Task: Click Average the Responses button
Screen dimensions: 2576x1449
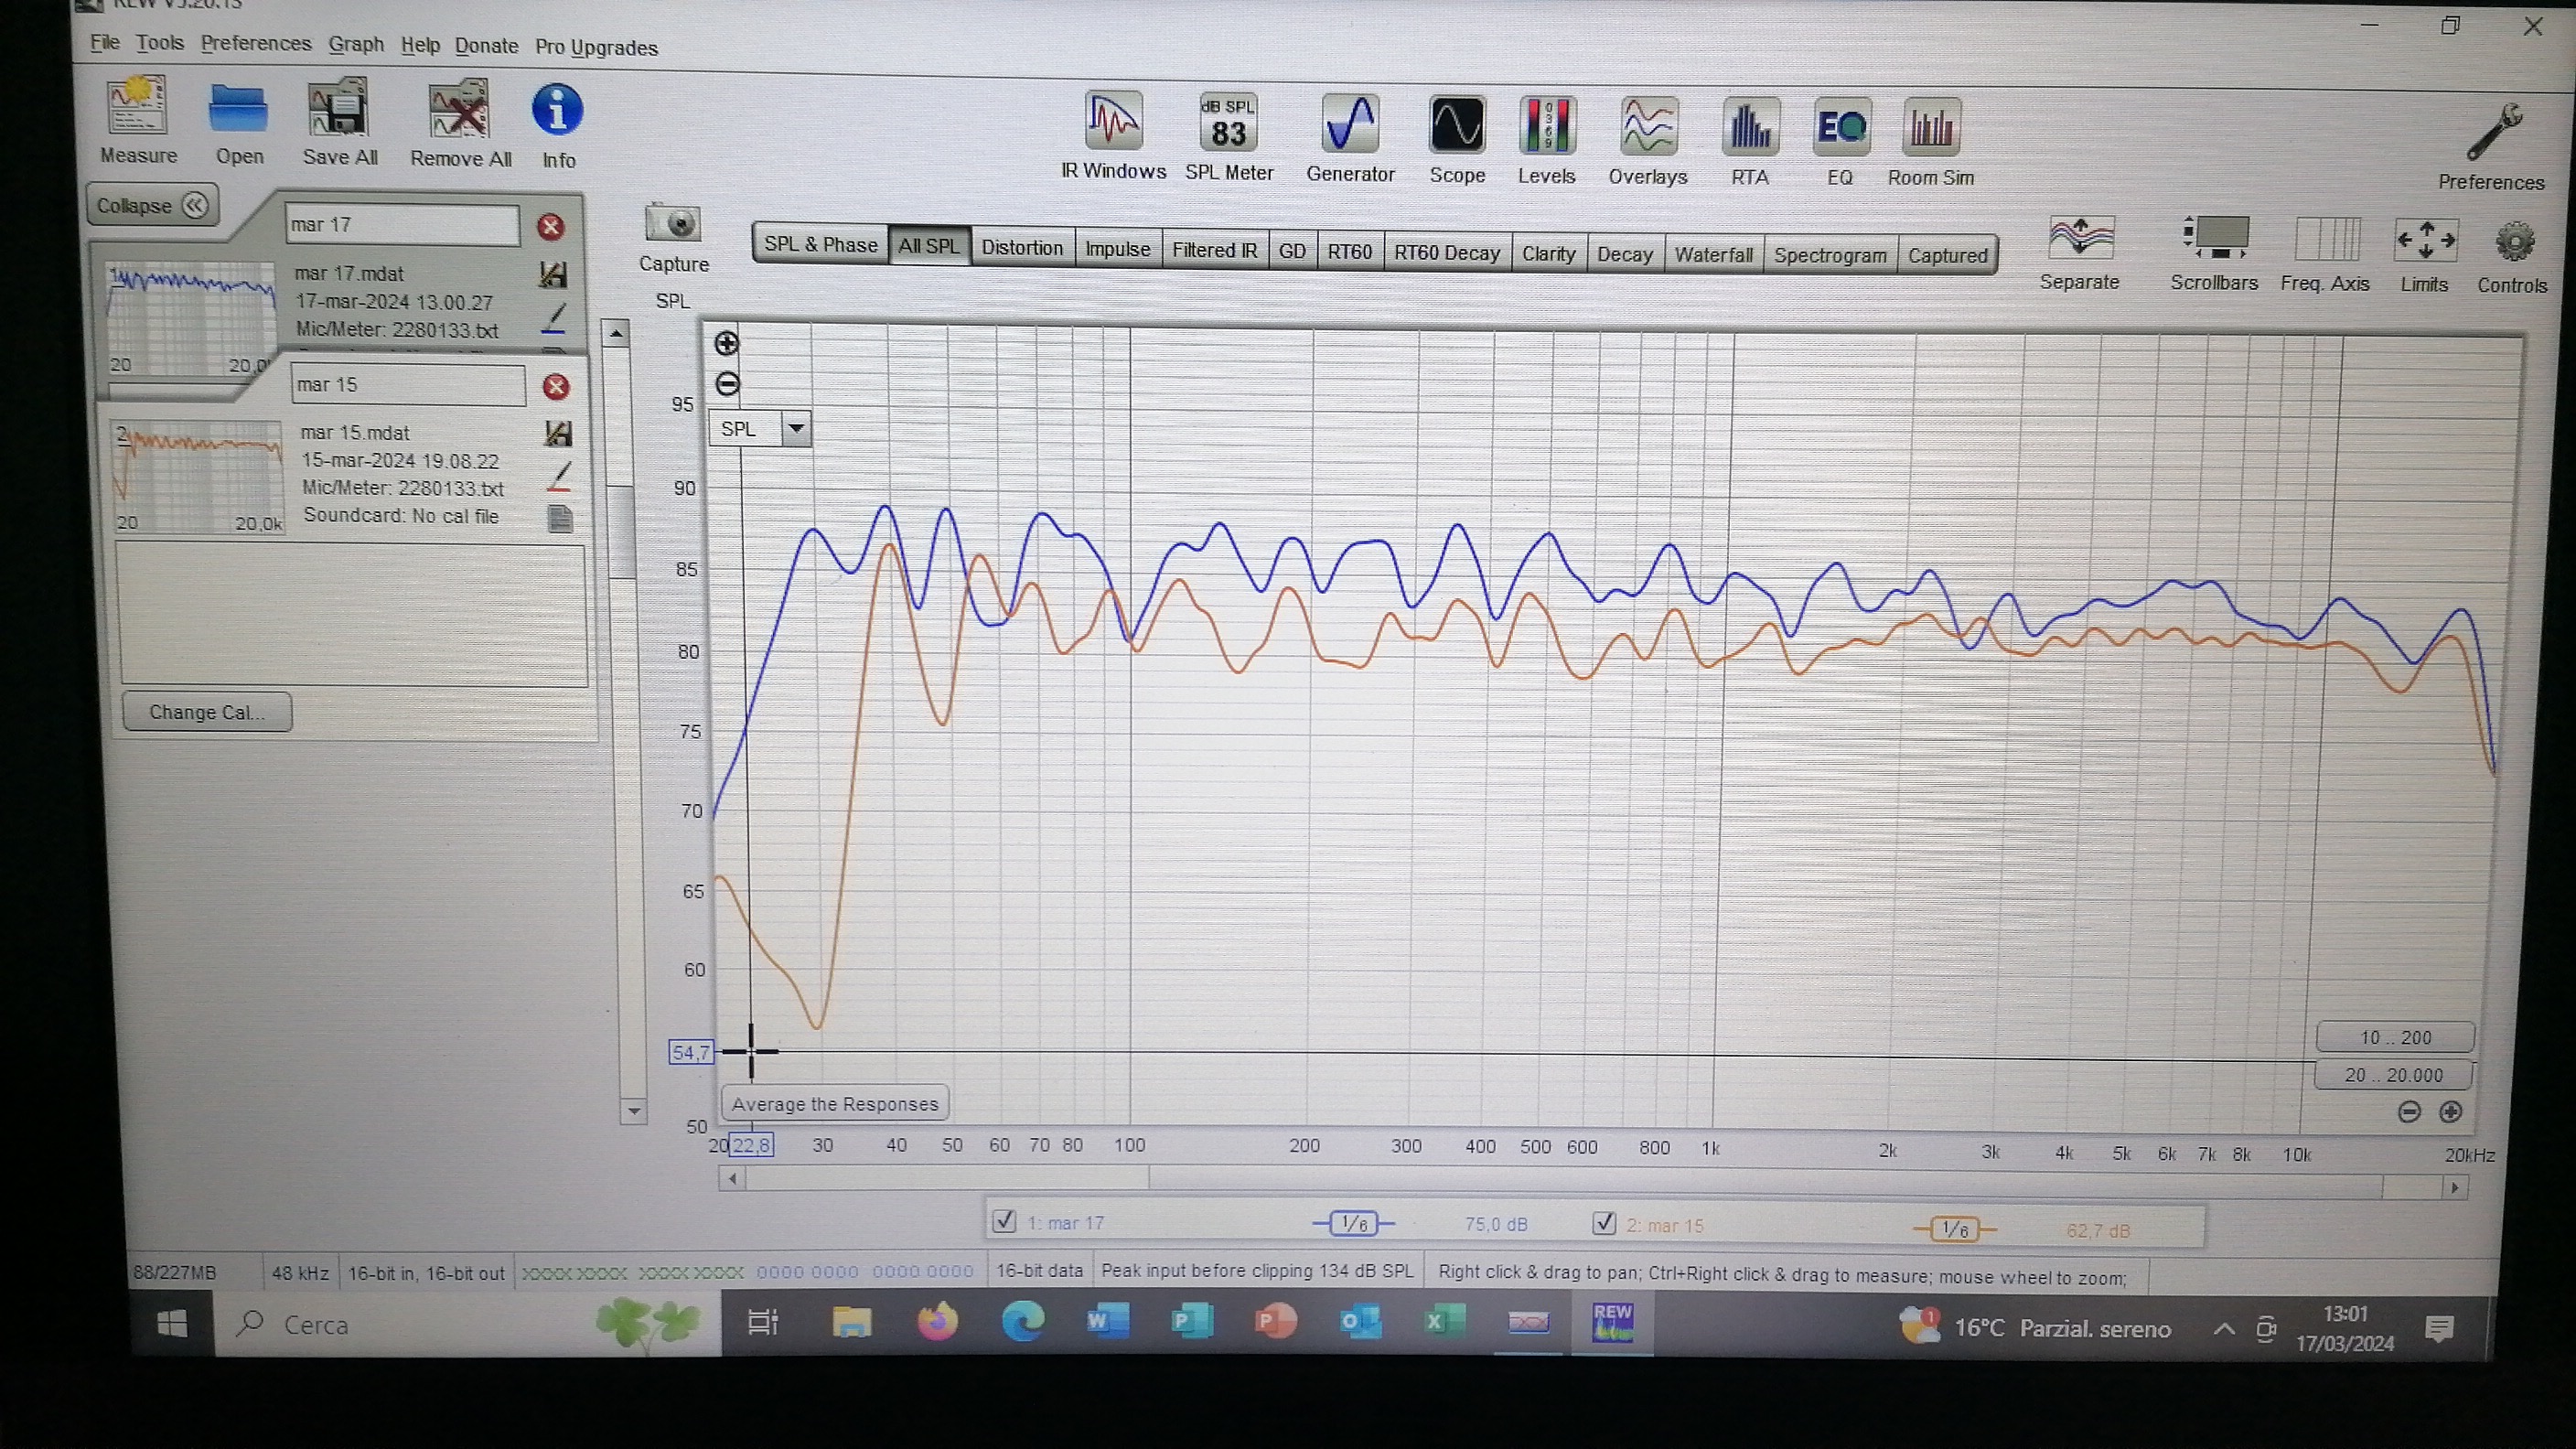Action: 835,1104
